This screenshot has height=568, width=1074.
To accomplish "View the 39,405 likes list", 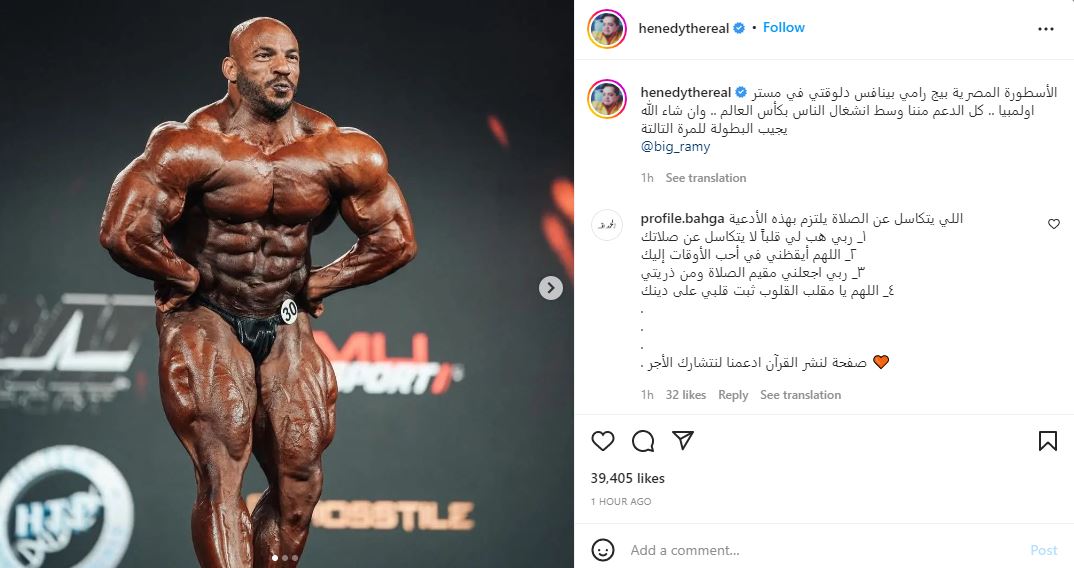I will tap(627, 478).
